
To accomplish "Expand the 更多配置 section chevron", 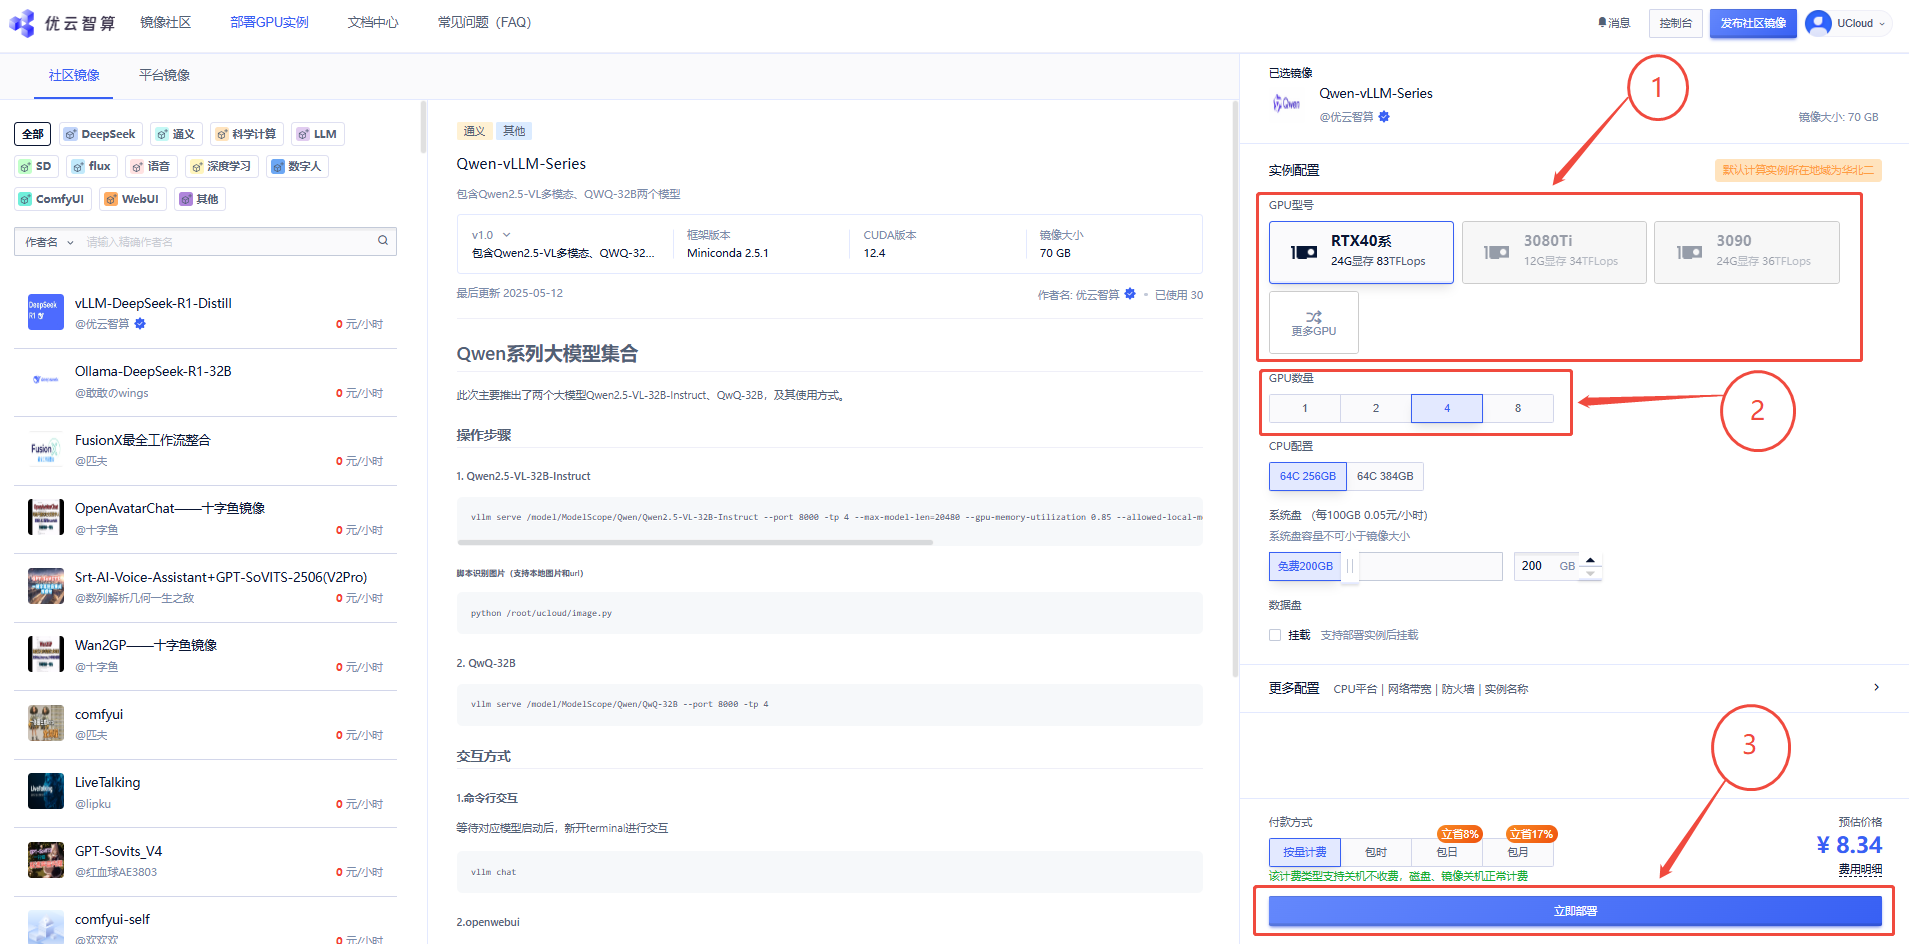I will (1876, 687).
